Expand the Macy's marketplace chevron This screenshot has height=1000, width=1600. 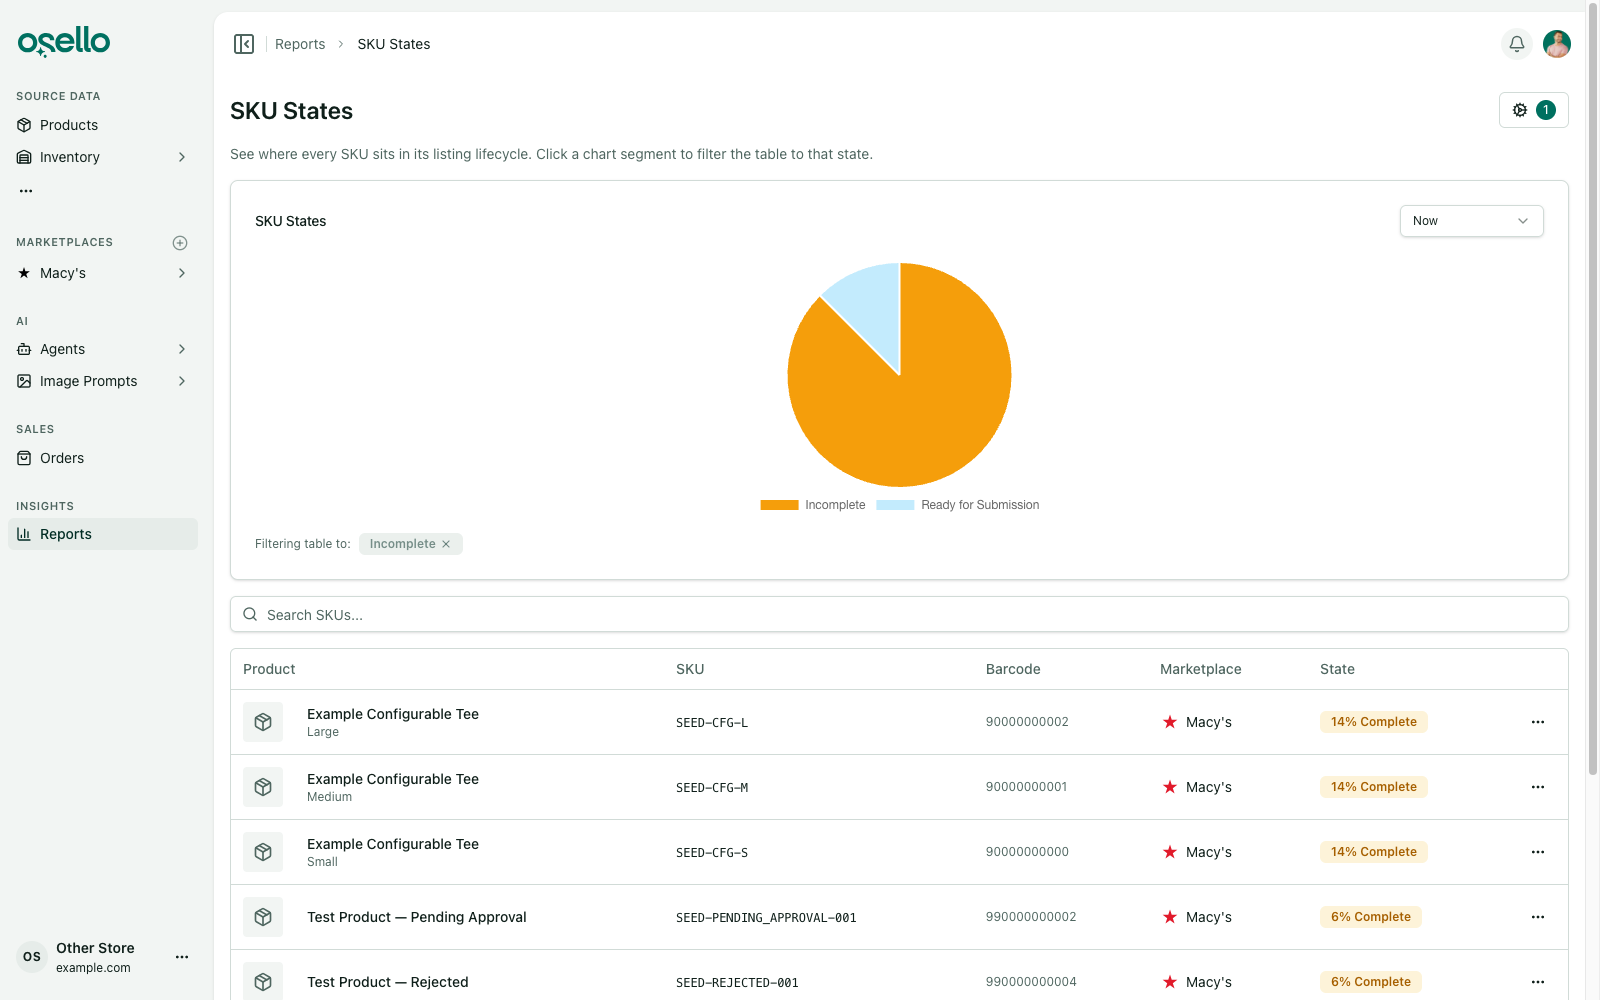tap(182, 273)
